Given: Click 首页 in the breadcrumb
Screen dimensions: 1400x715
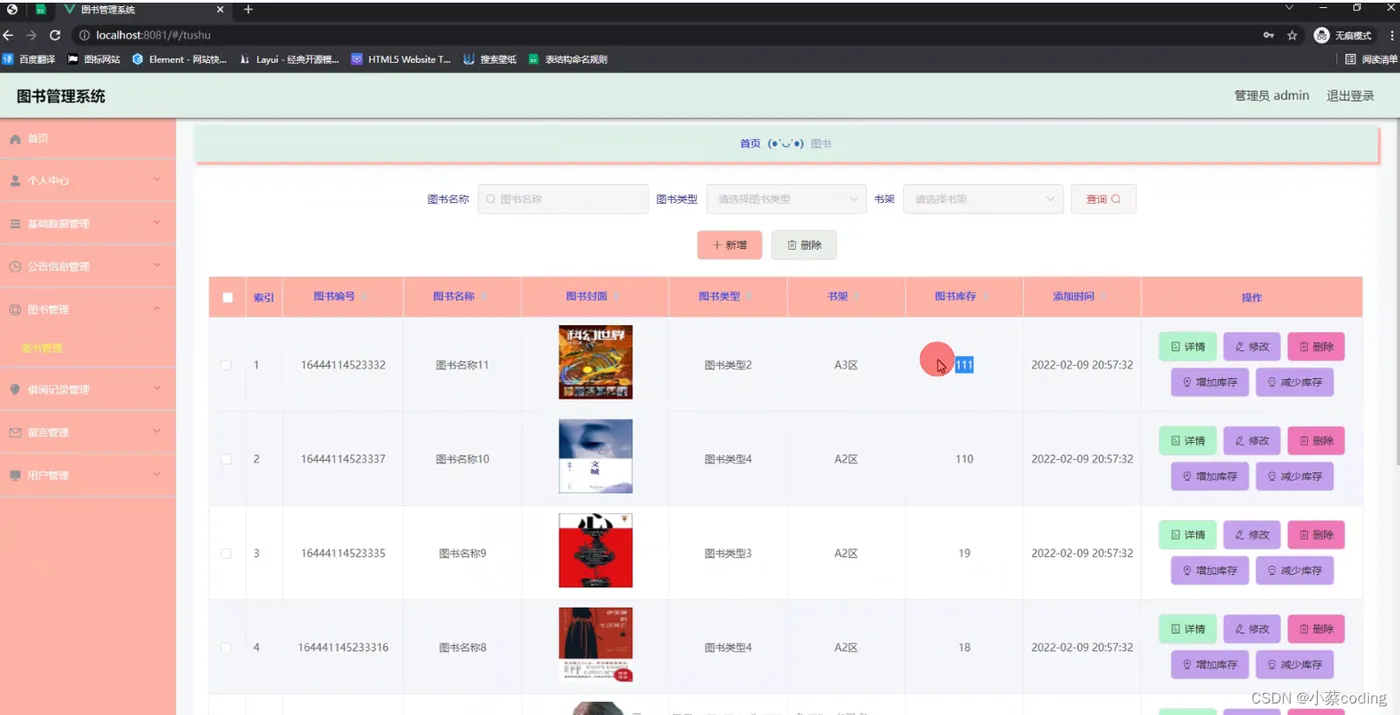Looking at the screenshot, I should point(750,144).
